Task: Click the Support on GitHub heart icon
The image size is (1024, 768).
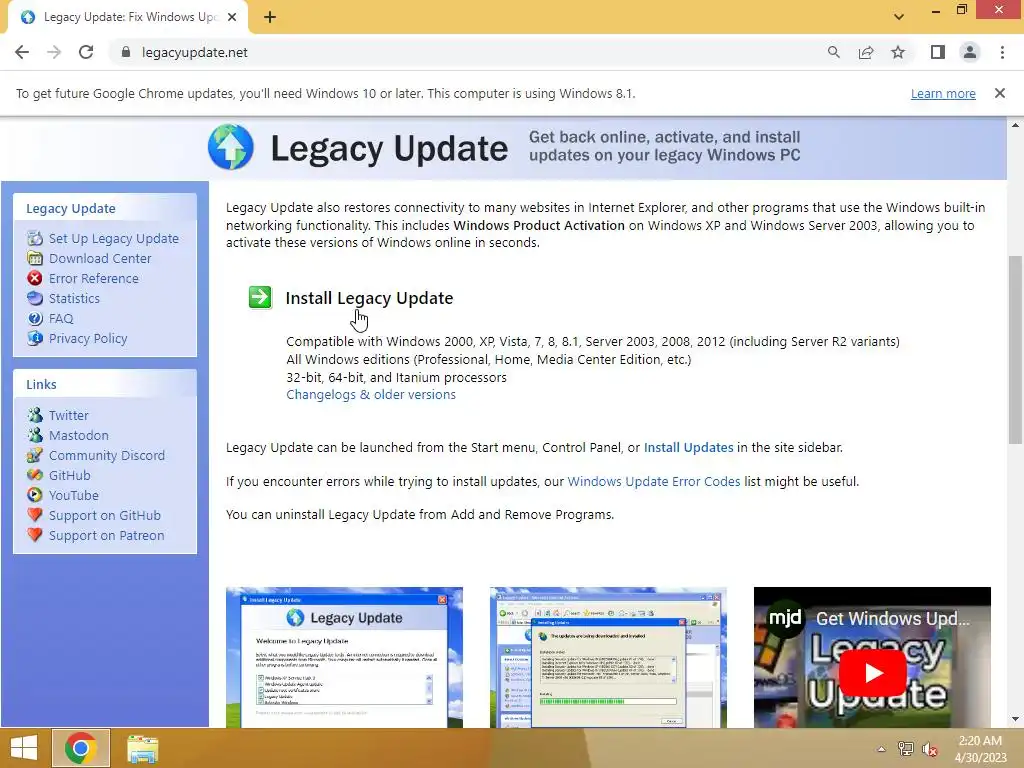Action: click(35, 515)
